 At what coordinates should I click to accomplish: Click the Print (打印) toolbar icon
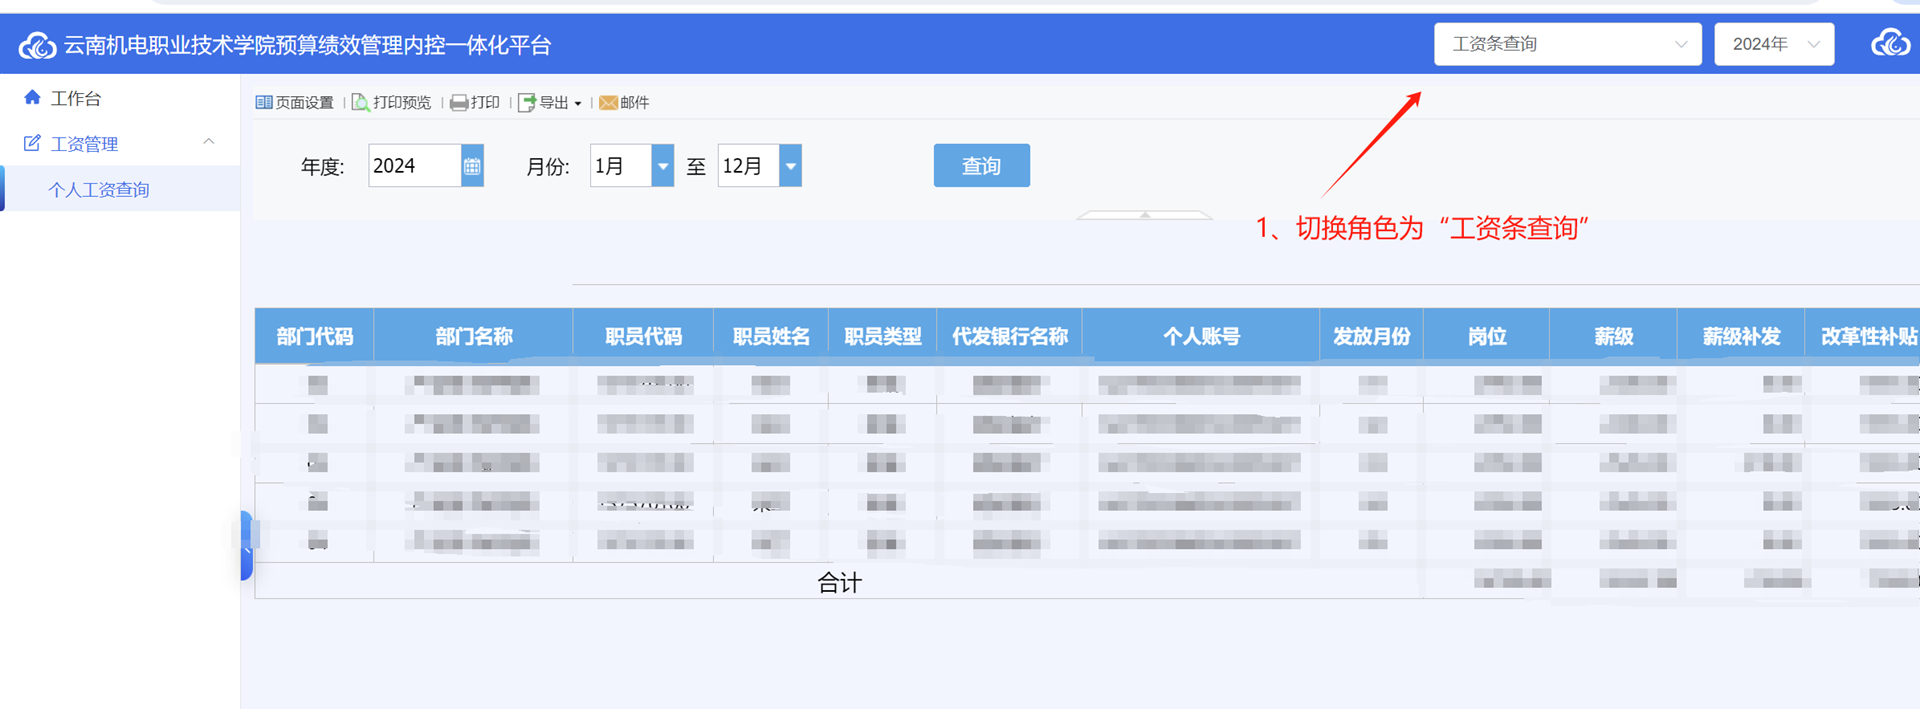coord(459,103)
